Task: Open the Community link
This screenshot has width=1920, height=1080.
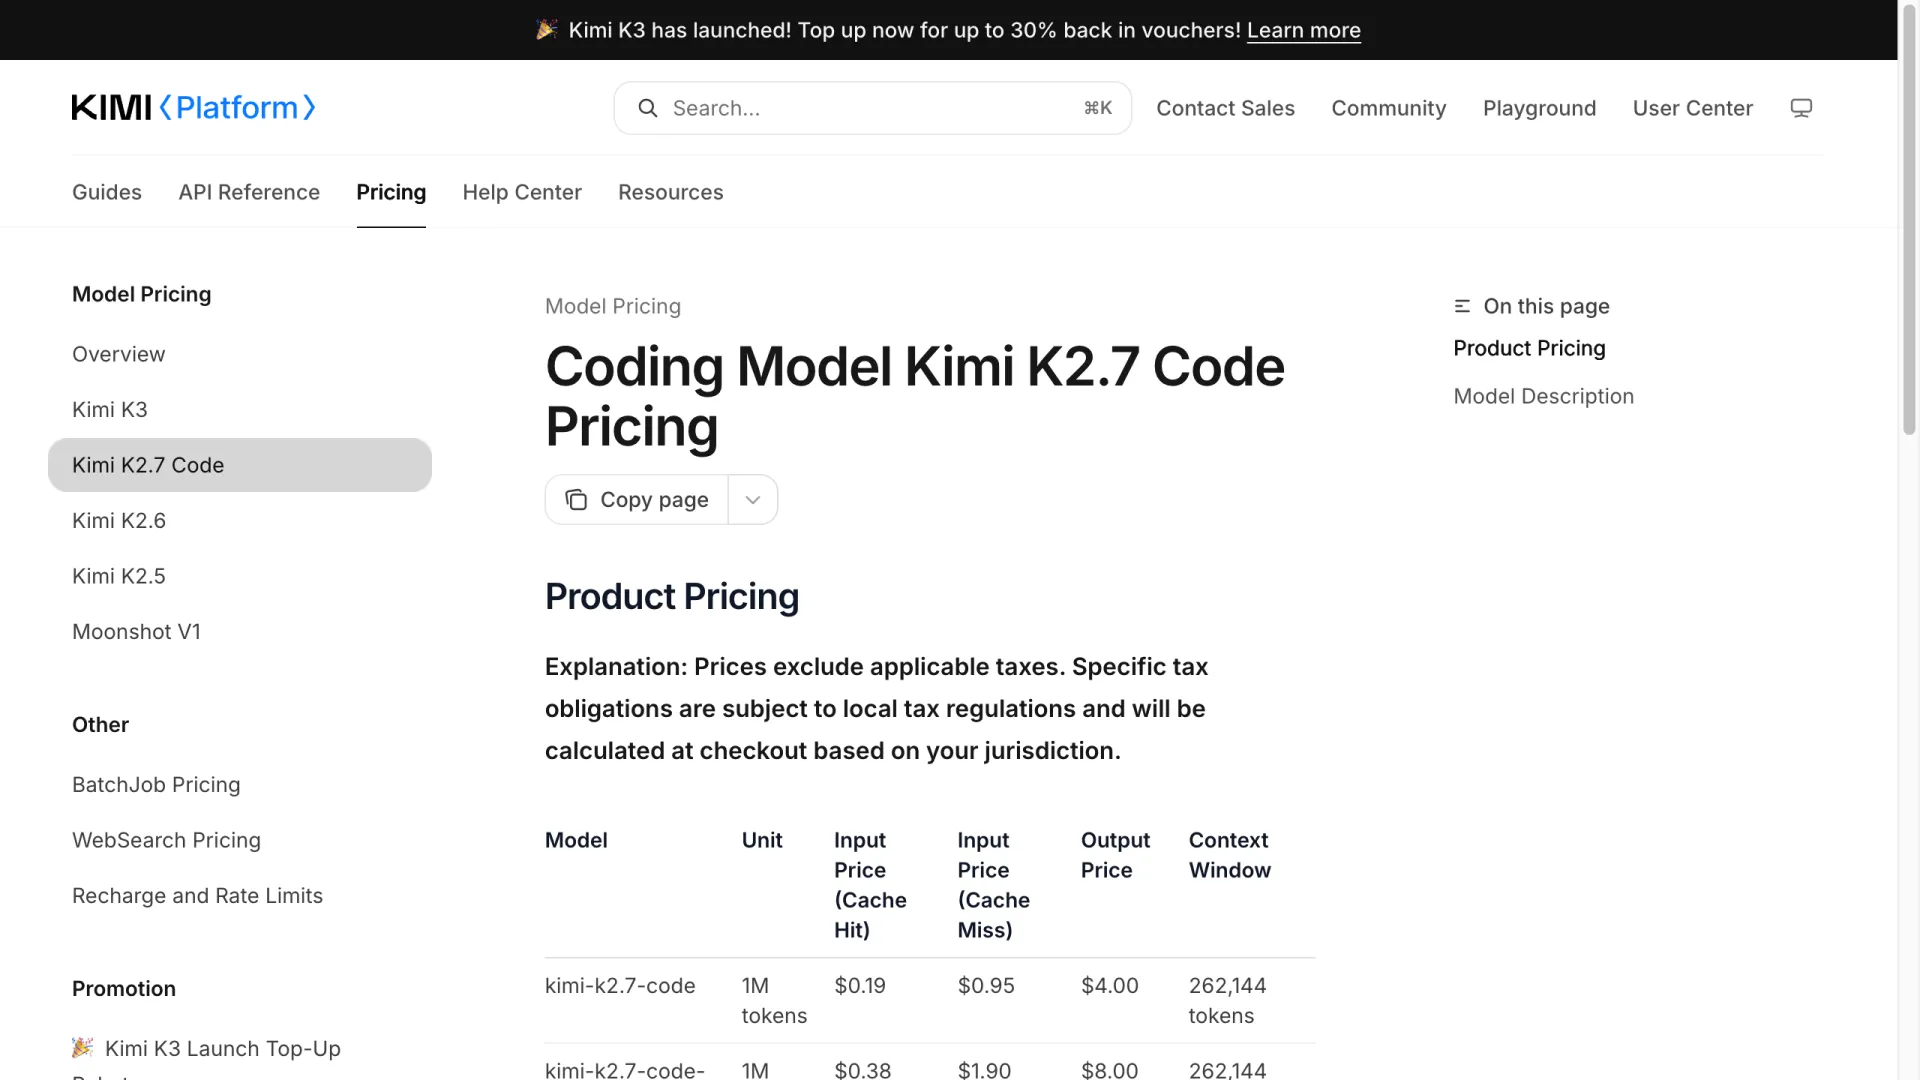Action: point(1388,108)
